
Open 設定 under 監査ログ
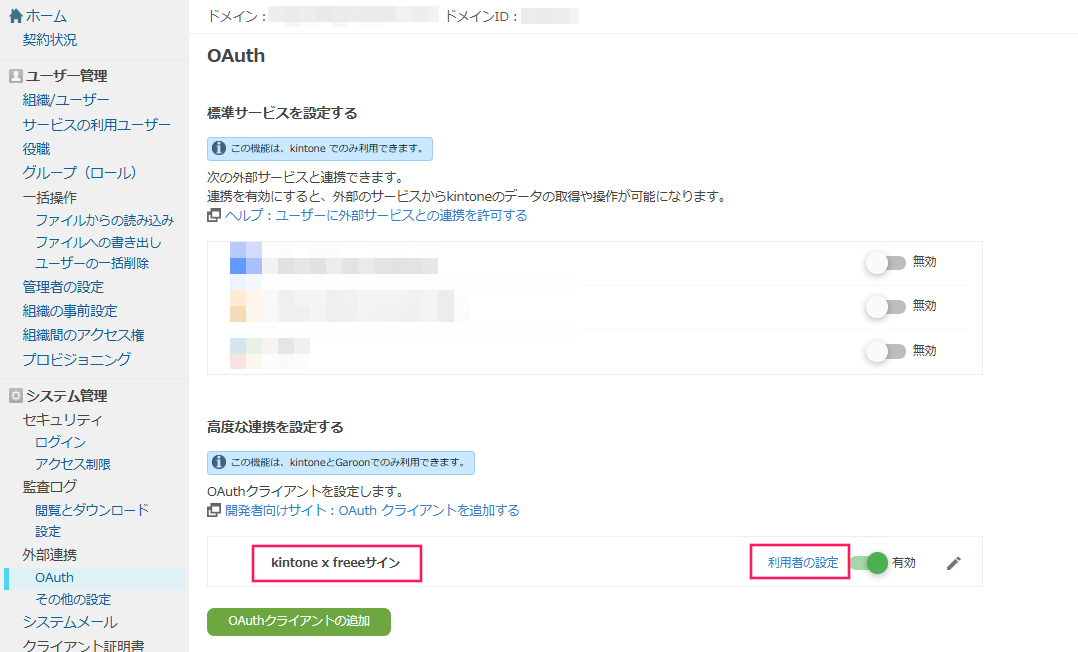click(x=48, y=532)
